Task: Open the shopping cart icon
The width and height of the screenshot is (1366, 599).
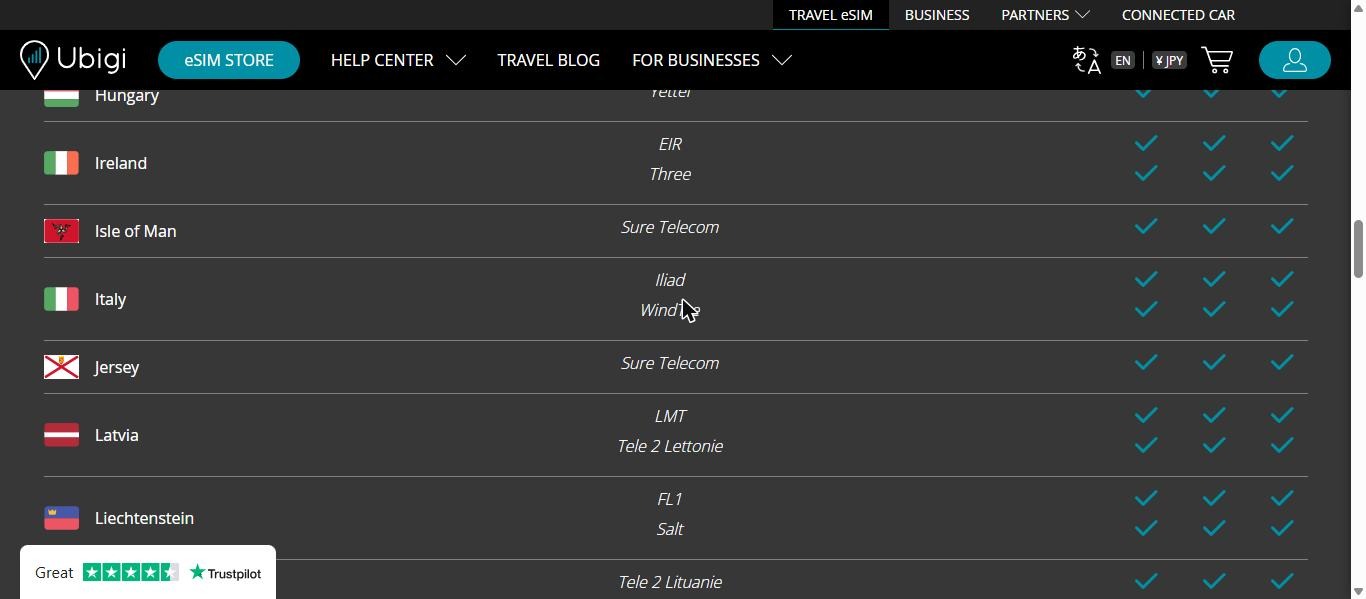Action: [1217, 60]
